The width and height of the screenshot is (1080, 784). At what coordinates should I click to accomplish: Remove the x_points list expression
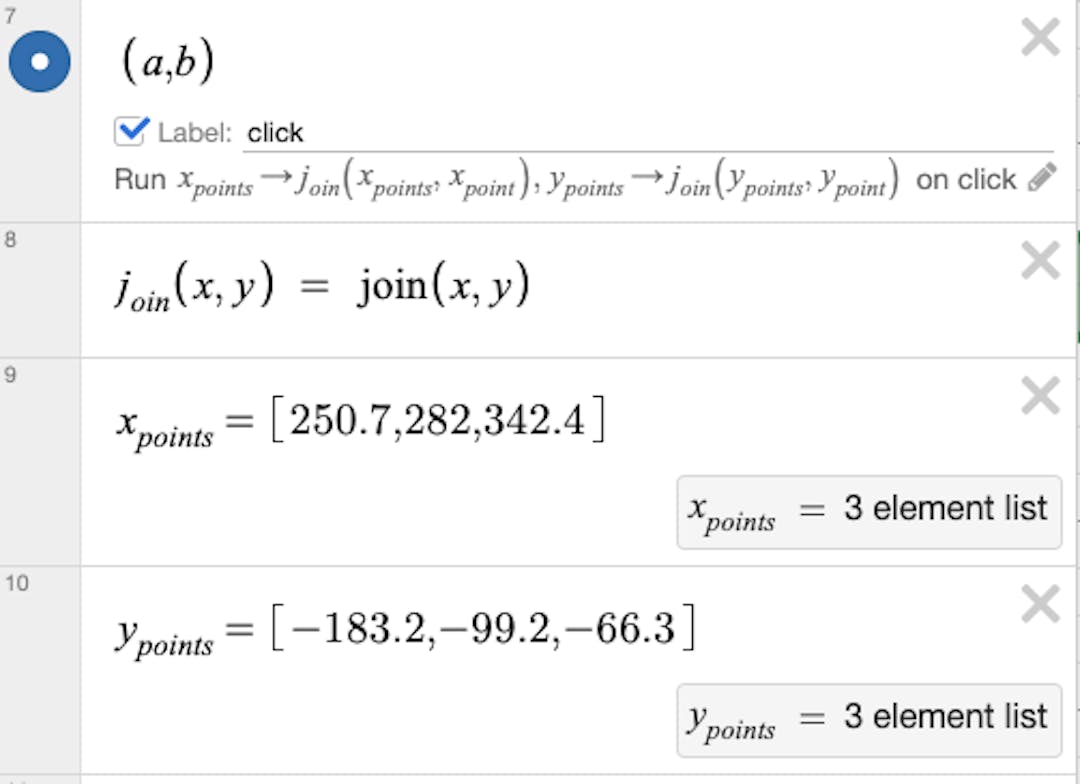pyautogui.click(x=1040, y=396)
